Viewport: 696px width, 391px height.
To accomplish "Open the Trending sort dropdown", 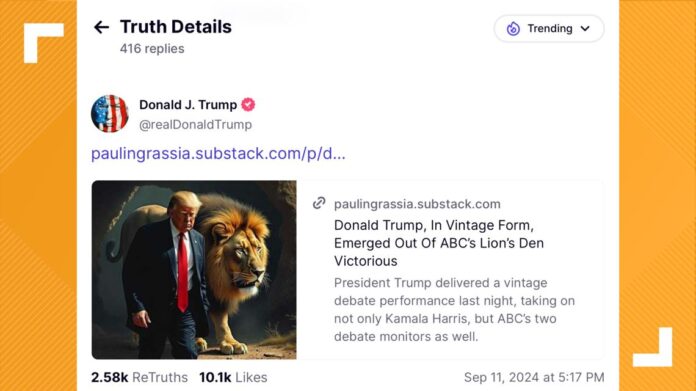I will (x=549, y=29).
